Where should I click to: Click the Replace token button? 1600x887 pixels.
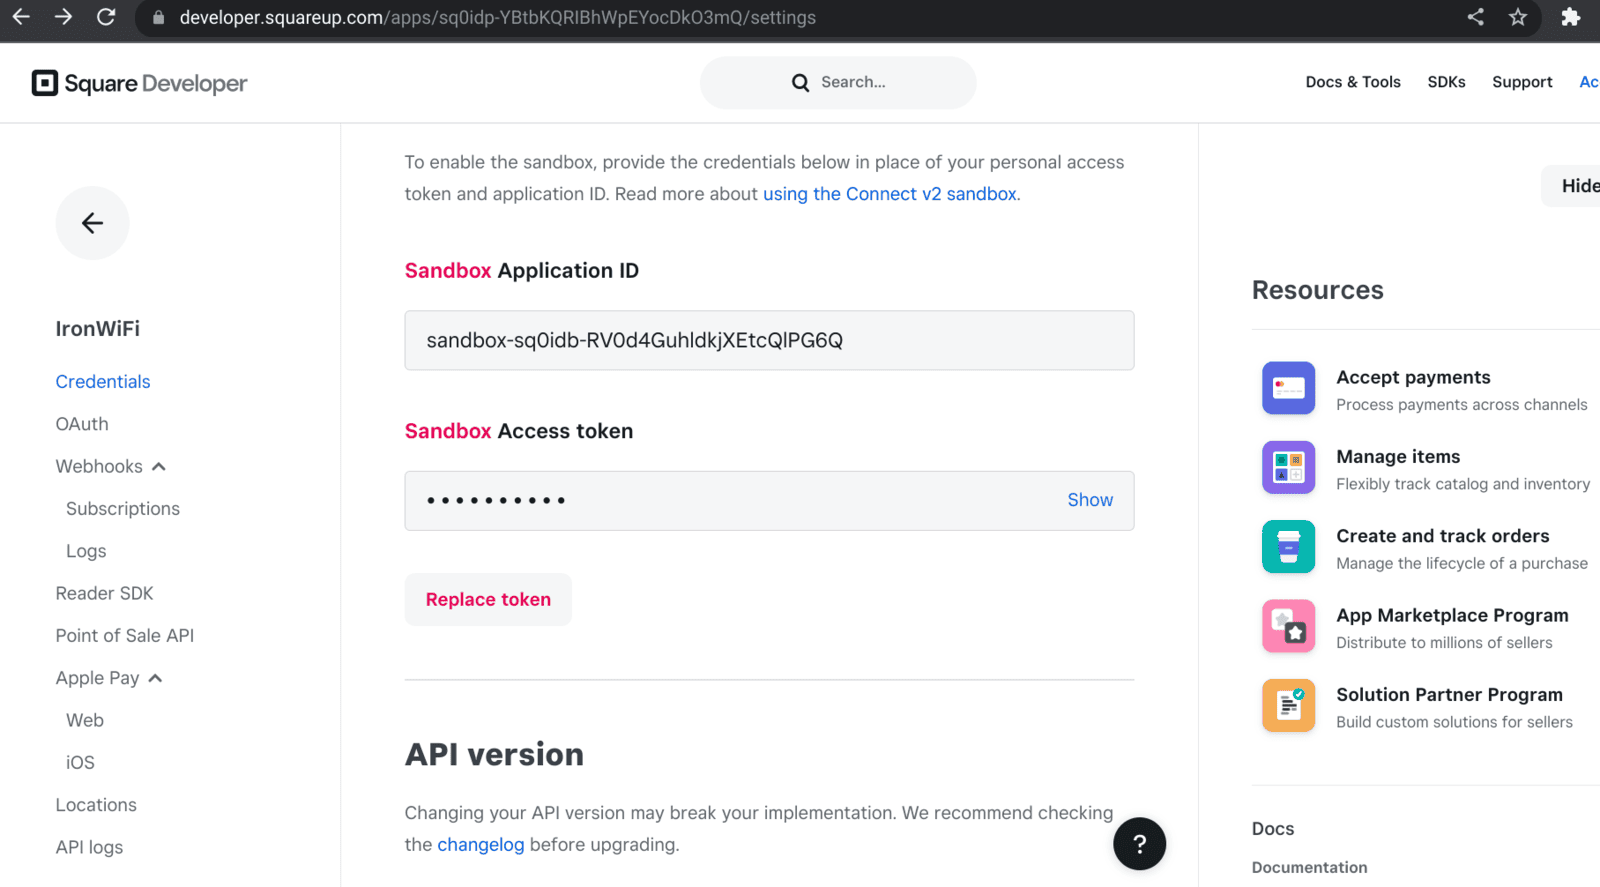point(488,599)
